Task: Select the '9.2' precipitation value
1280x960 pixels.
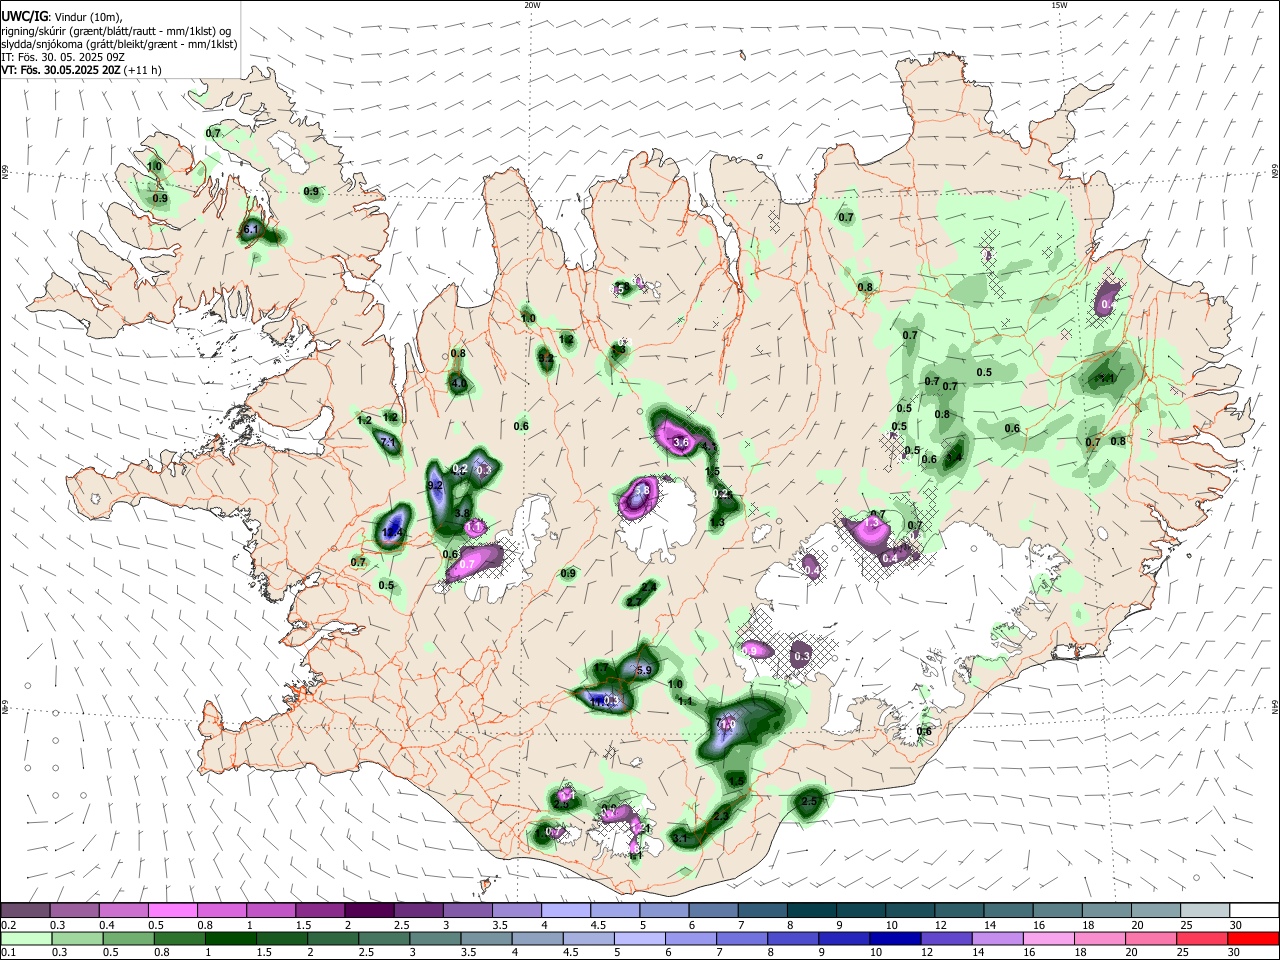Action: pos(435,485)
